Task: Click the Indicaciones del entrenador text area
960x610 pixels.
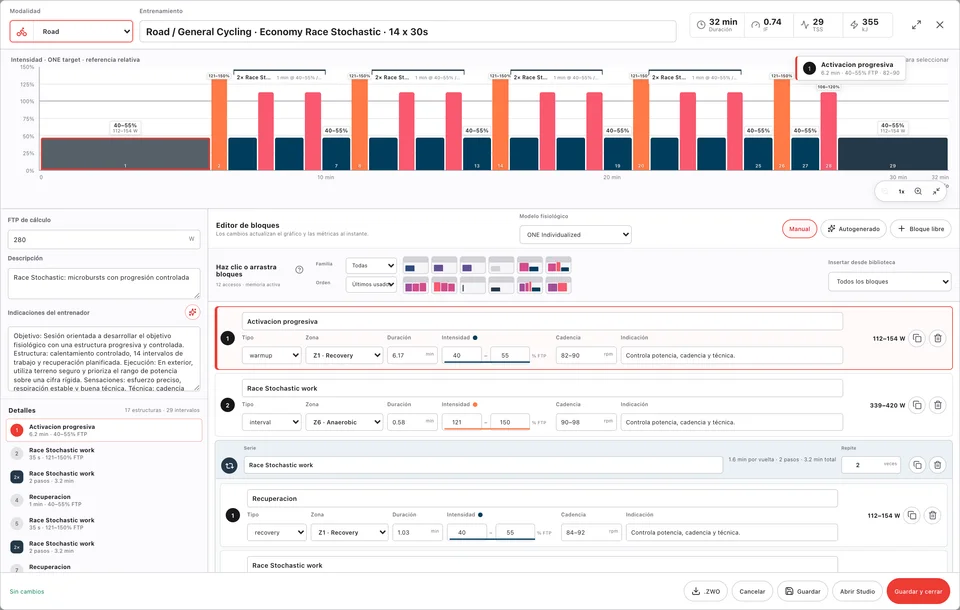Action: coord(104,359)
